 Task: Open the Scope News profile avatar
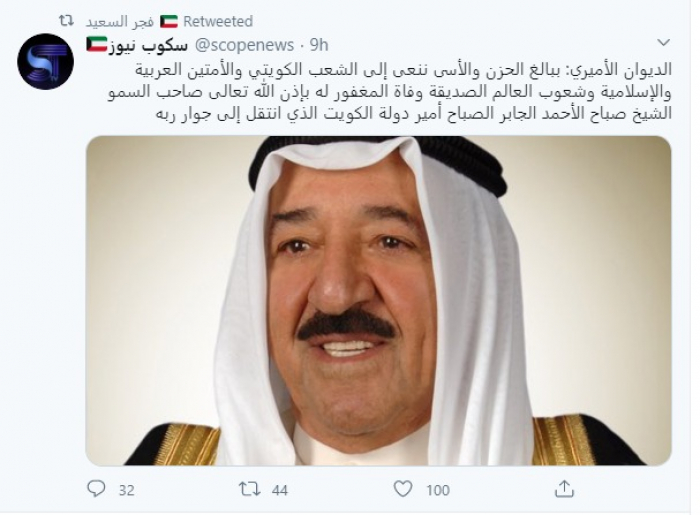click(x=46, y=62)
